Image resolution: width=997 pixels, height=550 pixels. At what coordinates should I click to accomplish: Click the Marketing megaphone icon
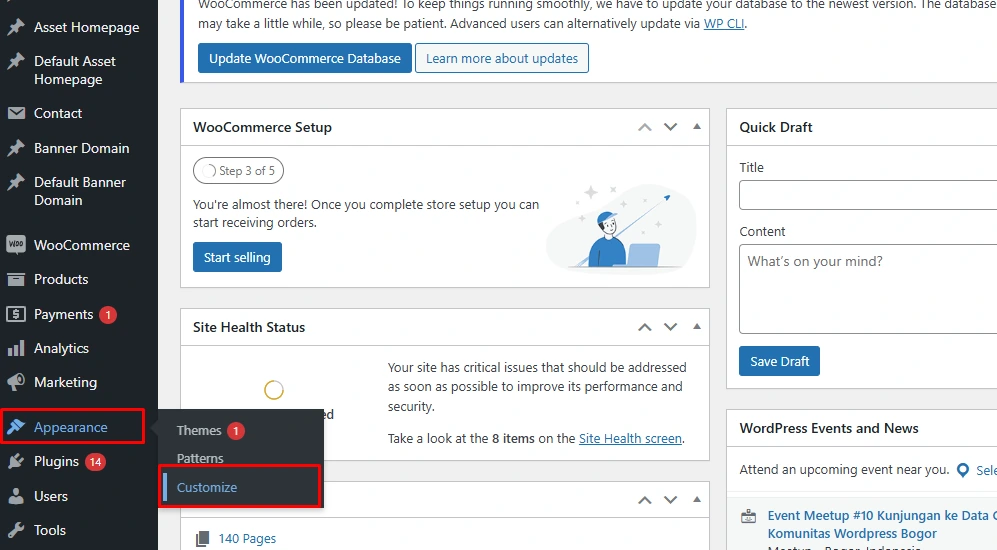[x=16, y=382]
